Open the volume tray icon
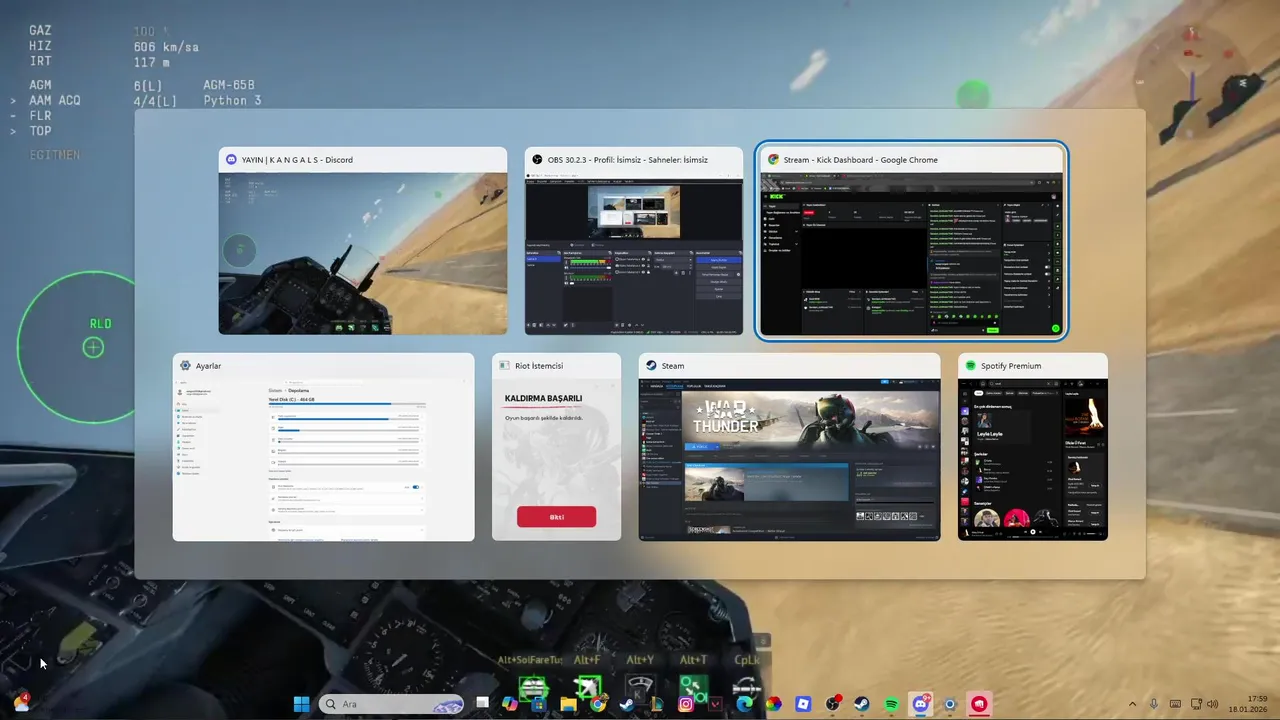The width and height of the screenshot is (1280, 720). pyautogui.click(x=1213, y=704)
